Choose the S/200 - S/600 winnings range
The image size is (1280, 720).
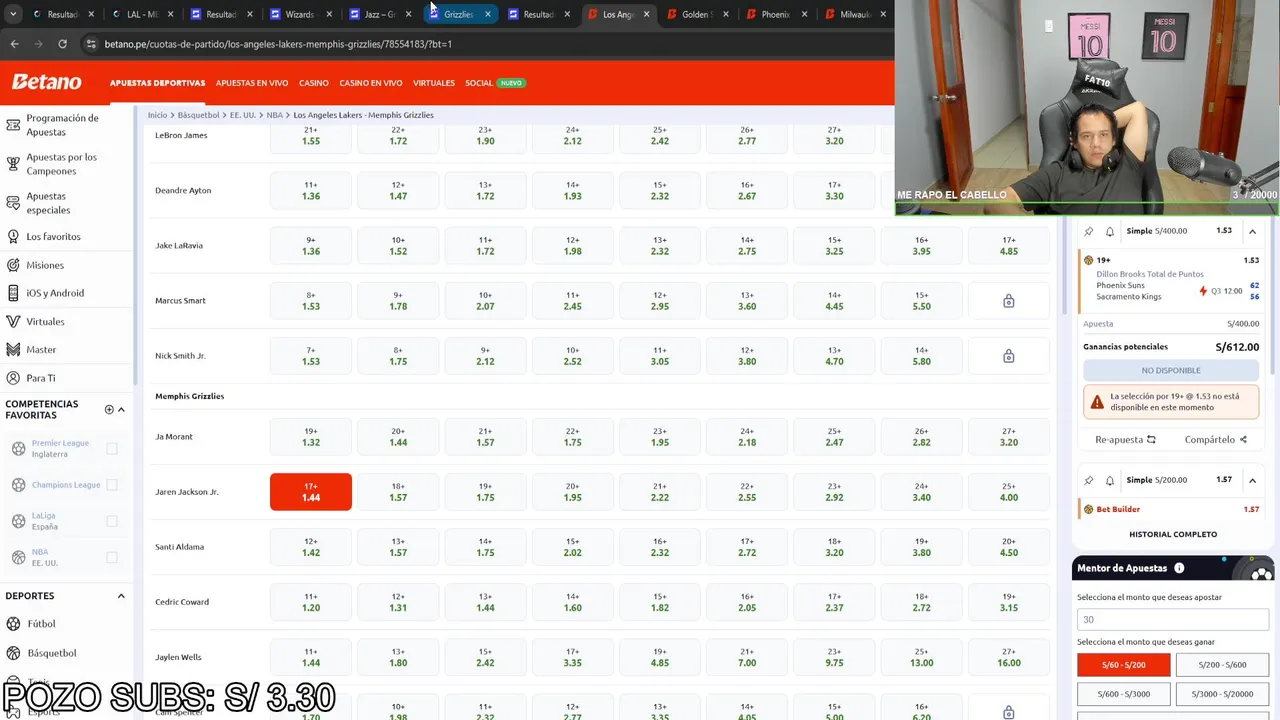point(1222,665)
